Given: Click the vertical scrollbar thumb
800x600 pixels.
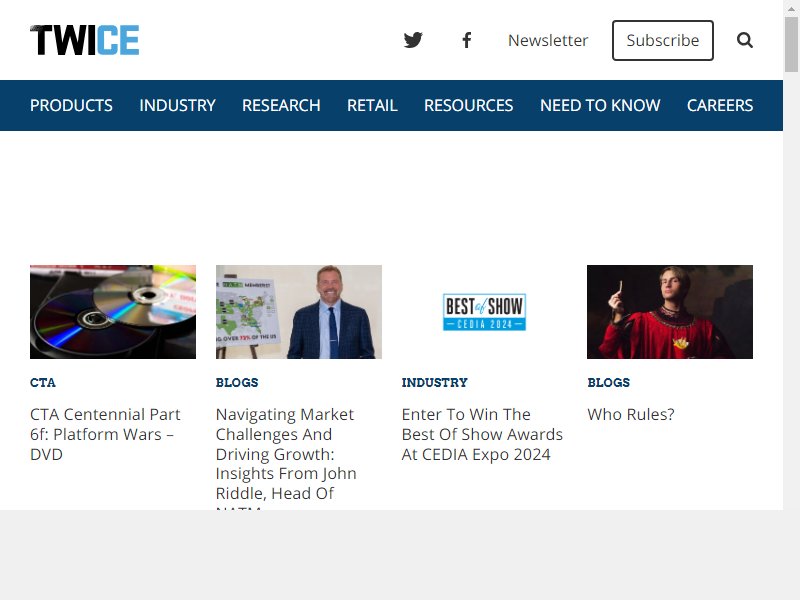Looking at the screenshot, I should (x=791, y=44).
